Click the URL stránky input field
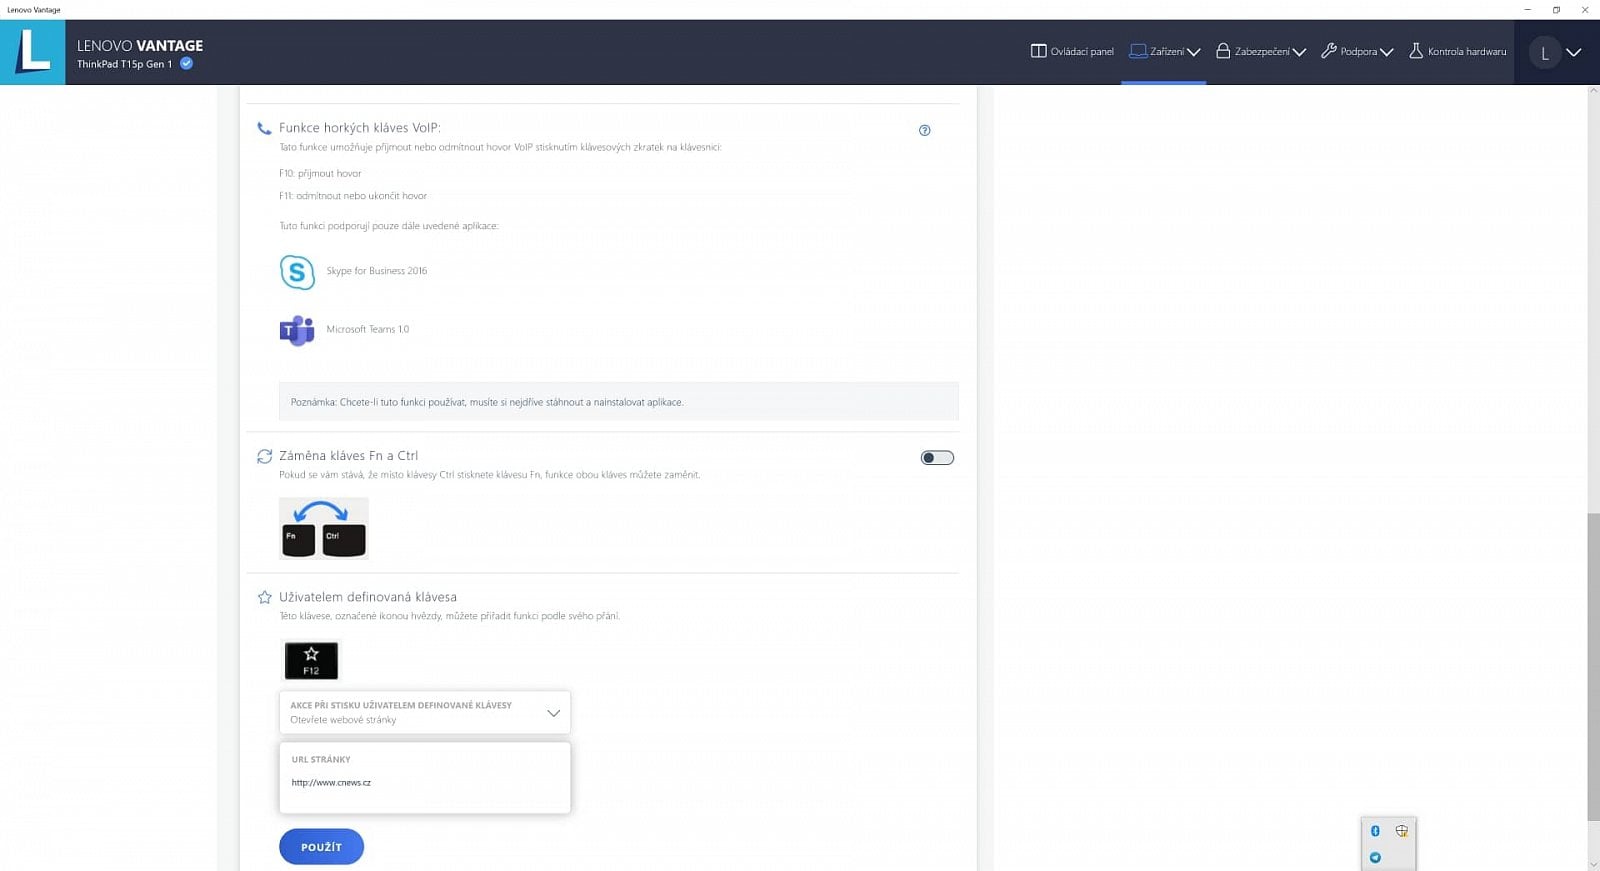Image resolution: width=1600 pixels, height=871 pixels. 425,783
